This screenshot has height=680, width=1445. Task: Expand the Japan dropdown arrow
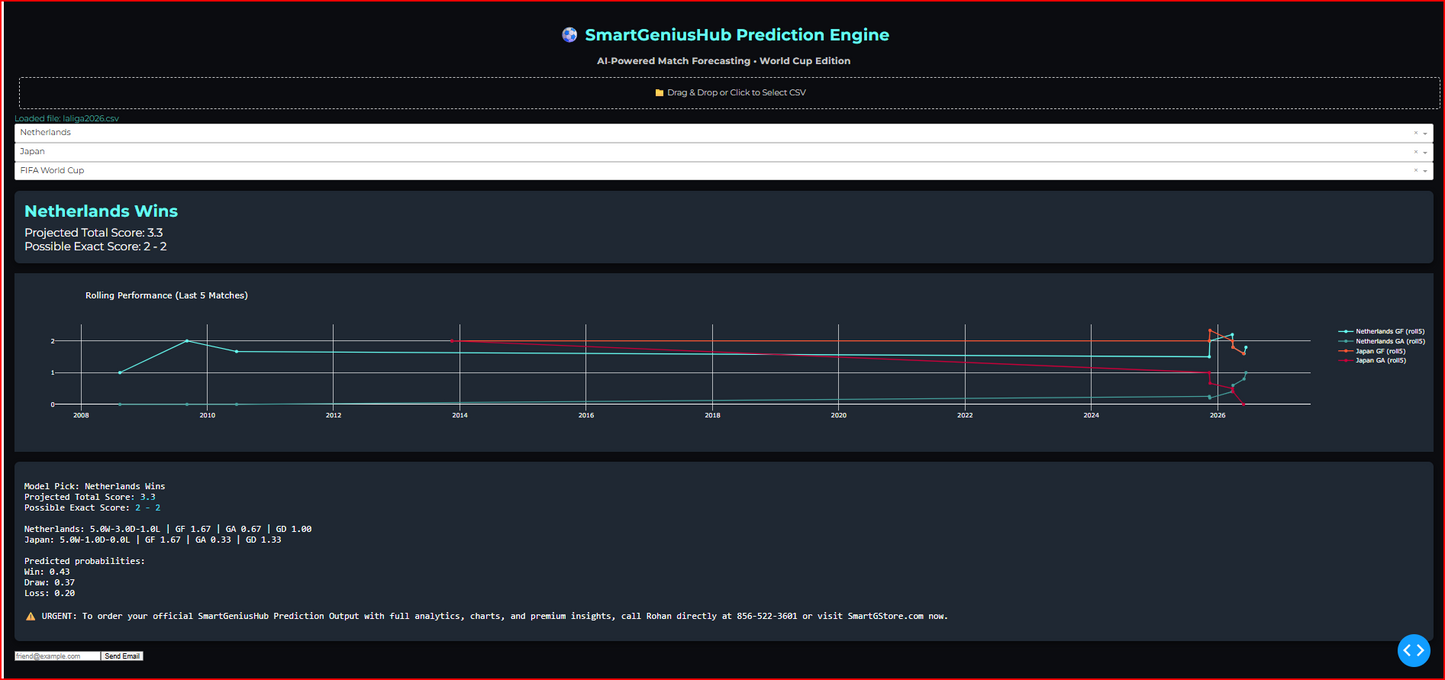[x=1425, y=152]
